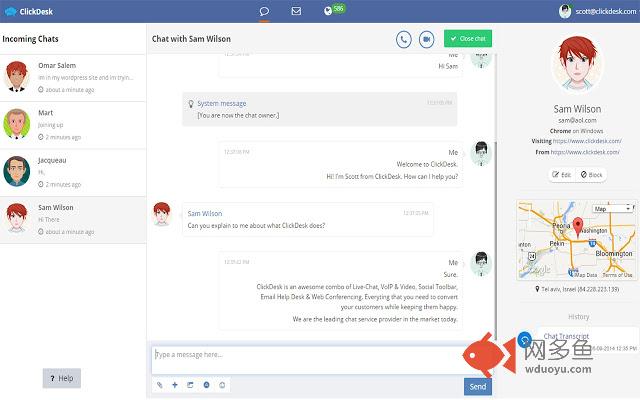Viewport: 640px width, 400px height.
Task: Click the sam@aol.com email text
Action: tap(577, 120)
